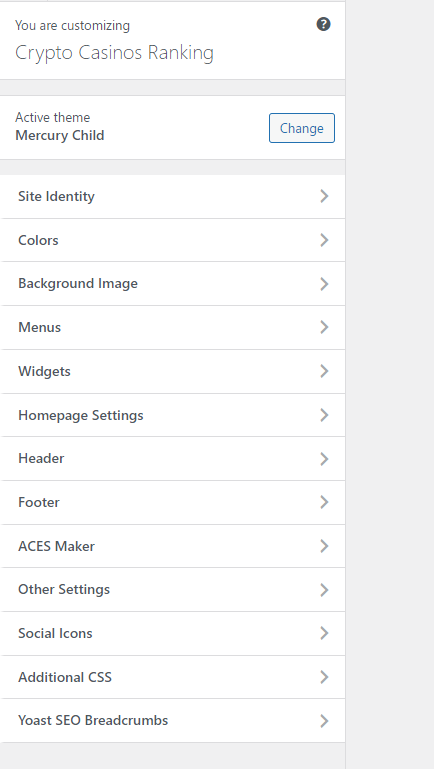Viewport: 434px width, 769px height.
Task: Click the help question mark icon
Action: [323, 24]
